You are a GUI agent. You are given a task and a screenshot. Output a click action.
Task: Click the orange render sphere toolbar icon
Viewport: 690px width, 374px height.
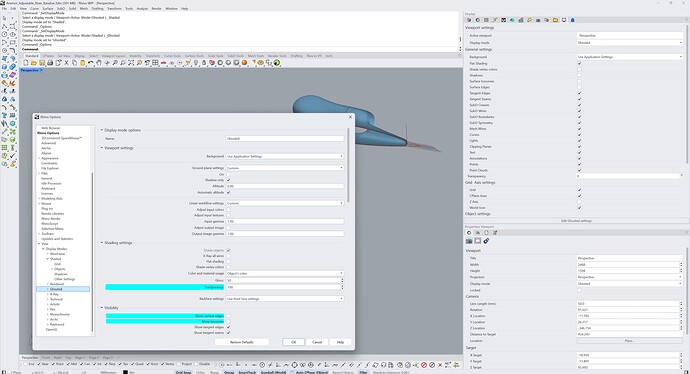(244, 63)
